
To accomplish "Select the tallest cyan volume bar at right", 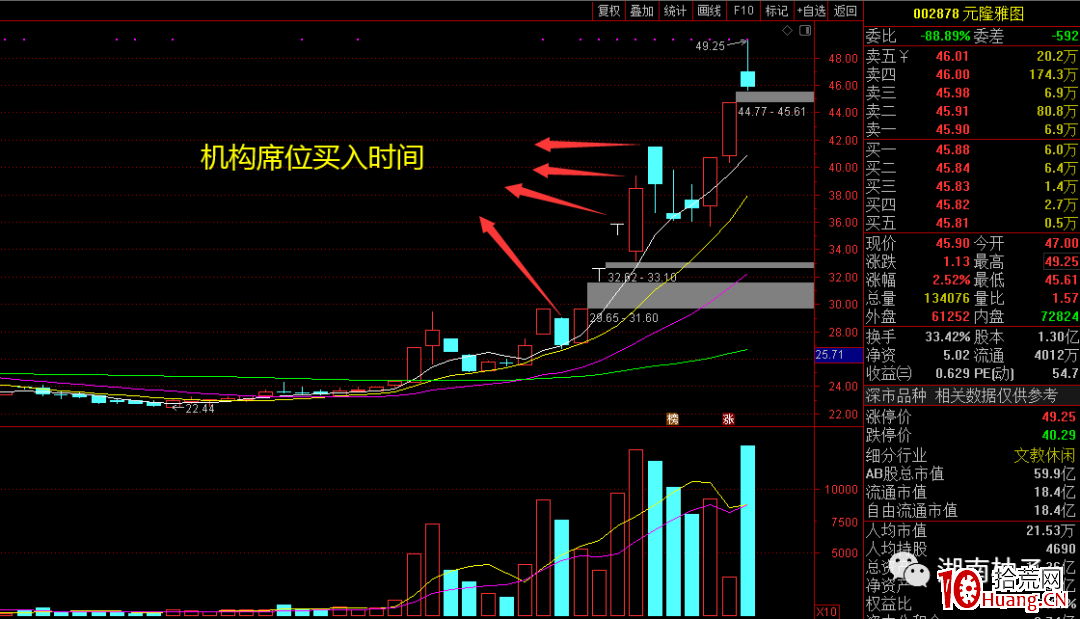I will (747, 530).
